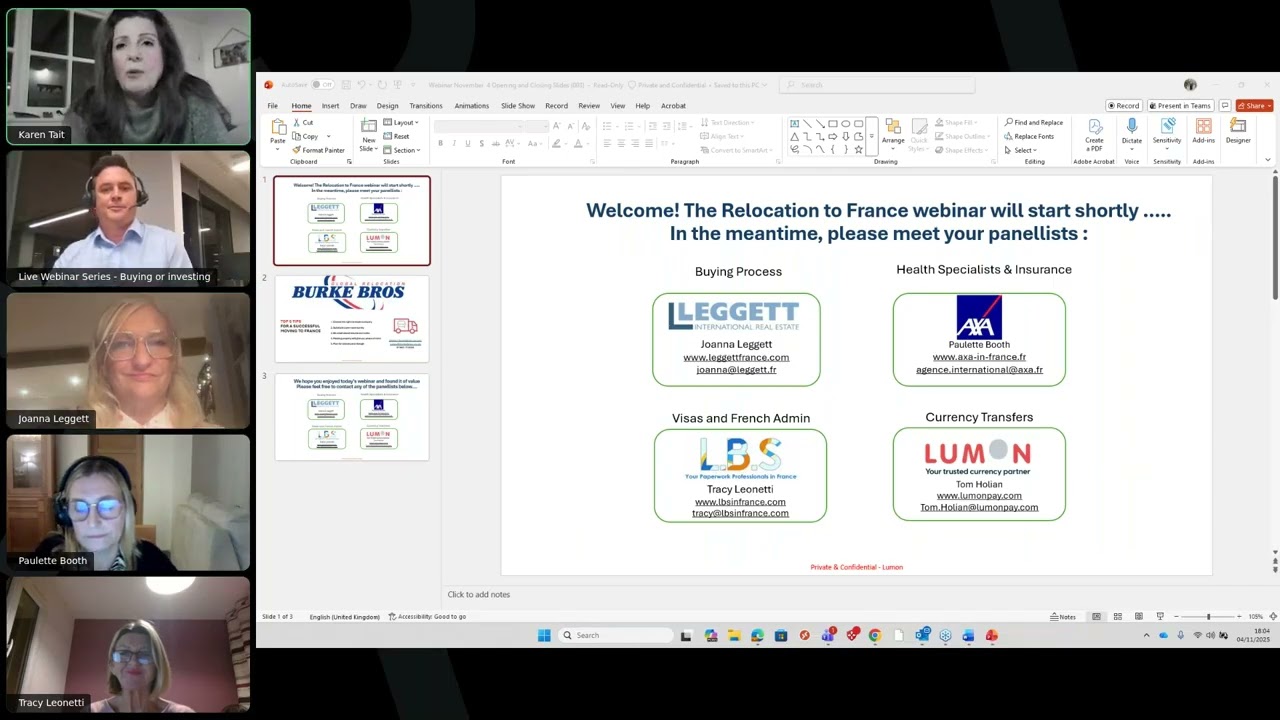Toggle the AutoSave switch
Image resolution: width=1280 pixels, height=720 pixels.
pyautogui.click(x=322, y=85)
